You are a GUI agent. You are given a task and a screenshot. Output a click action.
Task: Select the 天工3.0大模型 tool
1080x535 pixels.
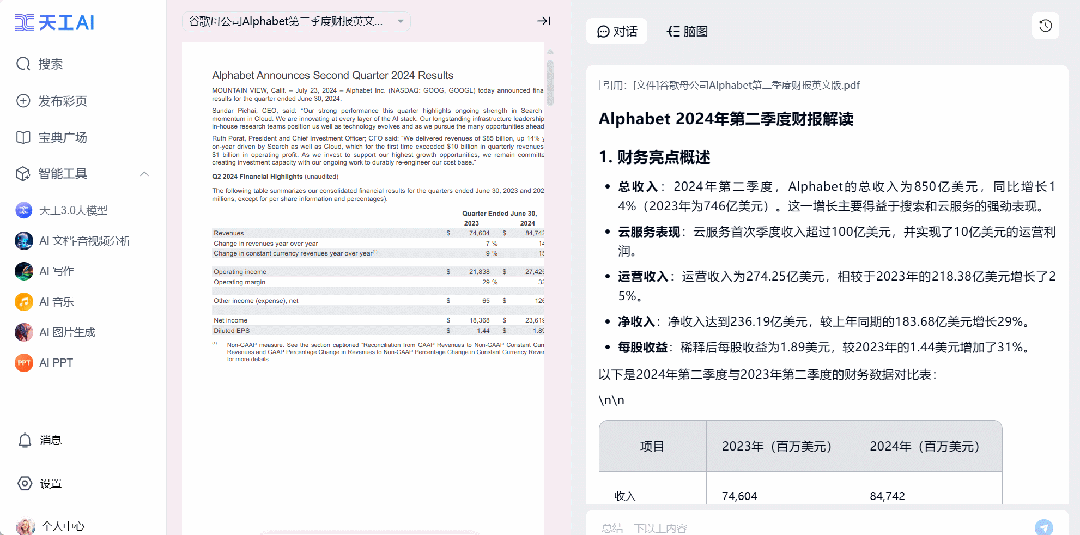pyautogui.click(x=72, y=211)
